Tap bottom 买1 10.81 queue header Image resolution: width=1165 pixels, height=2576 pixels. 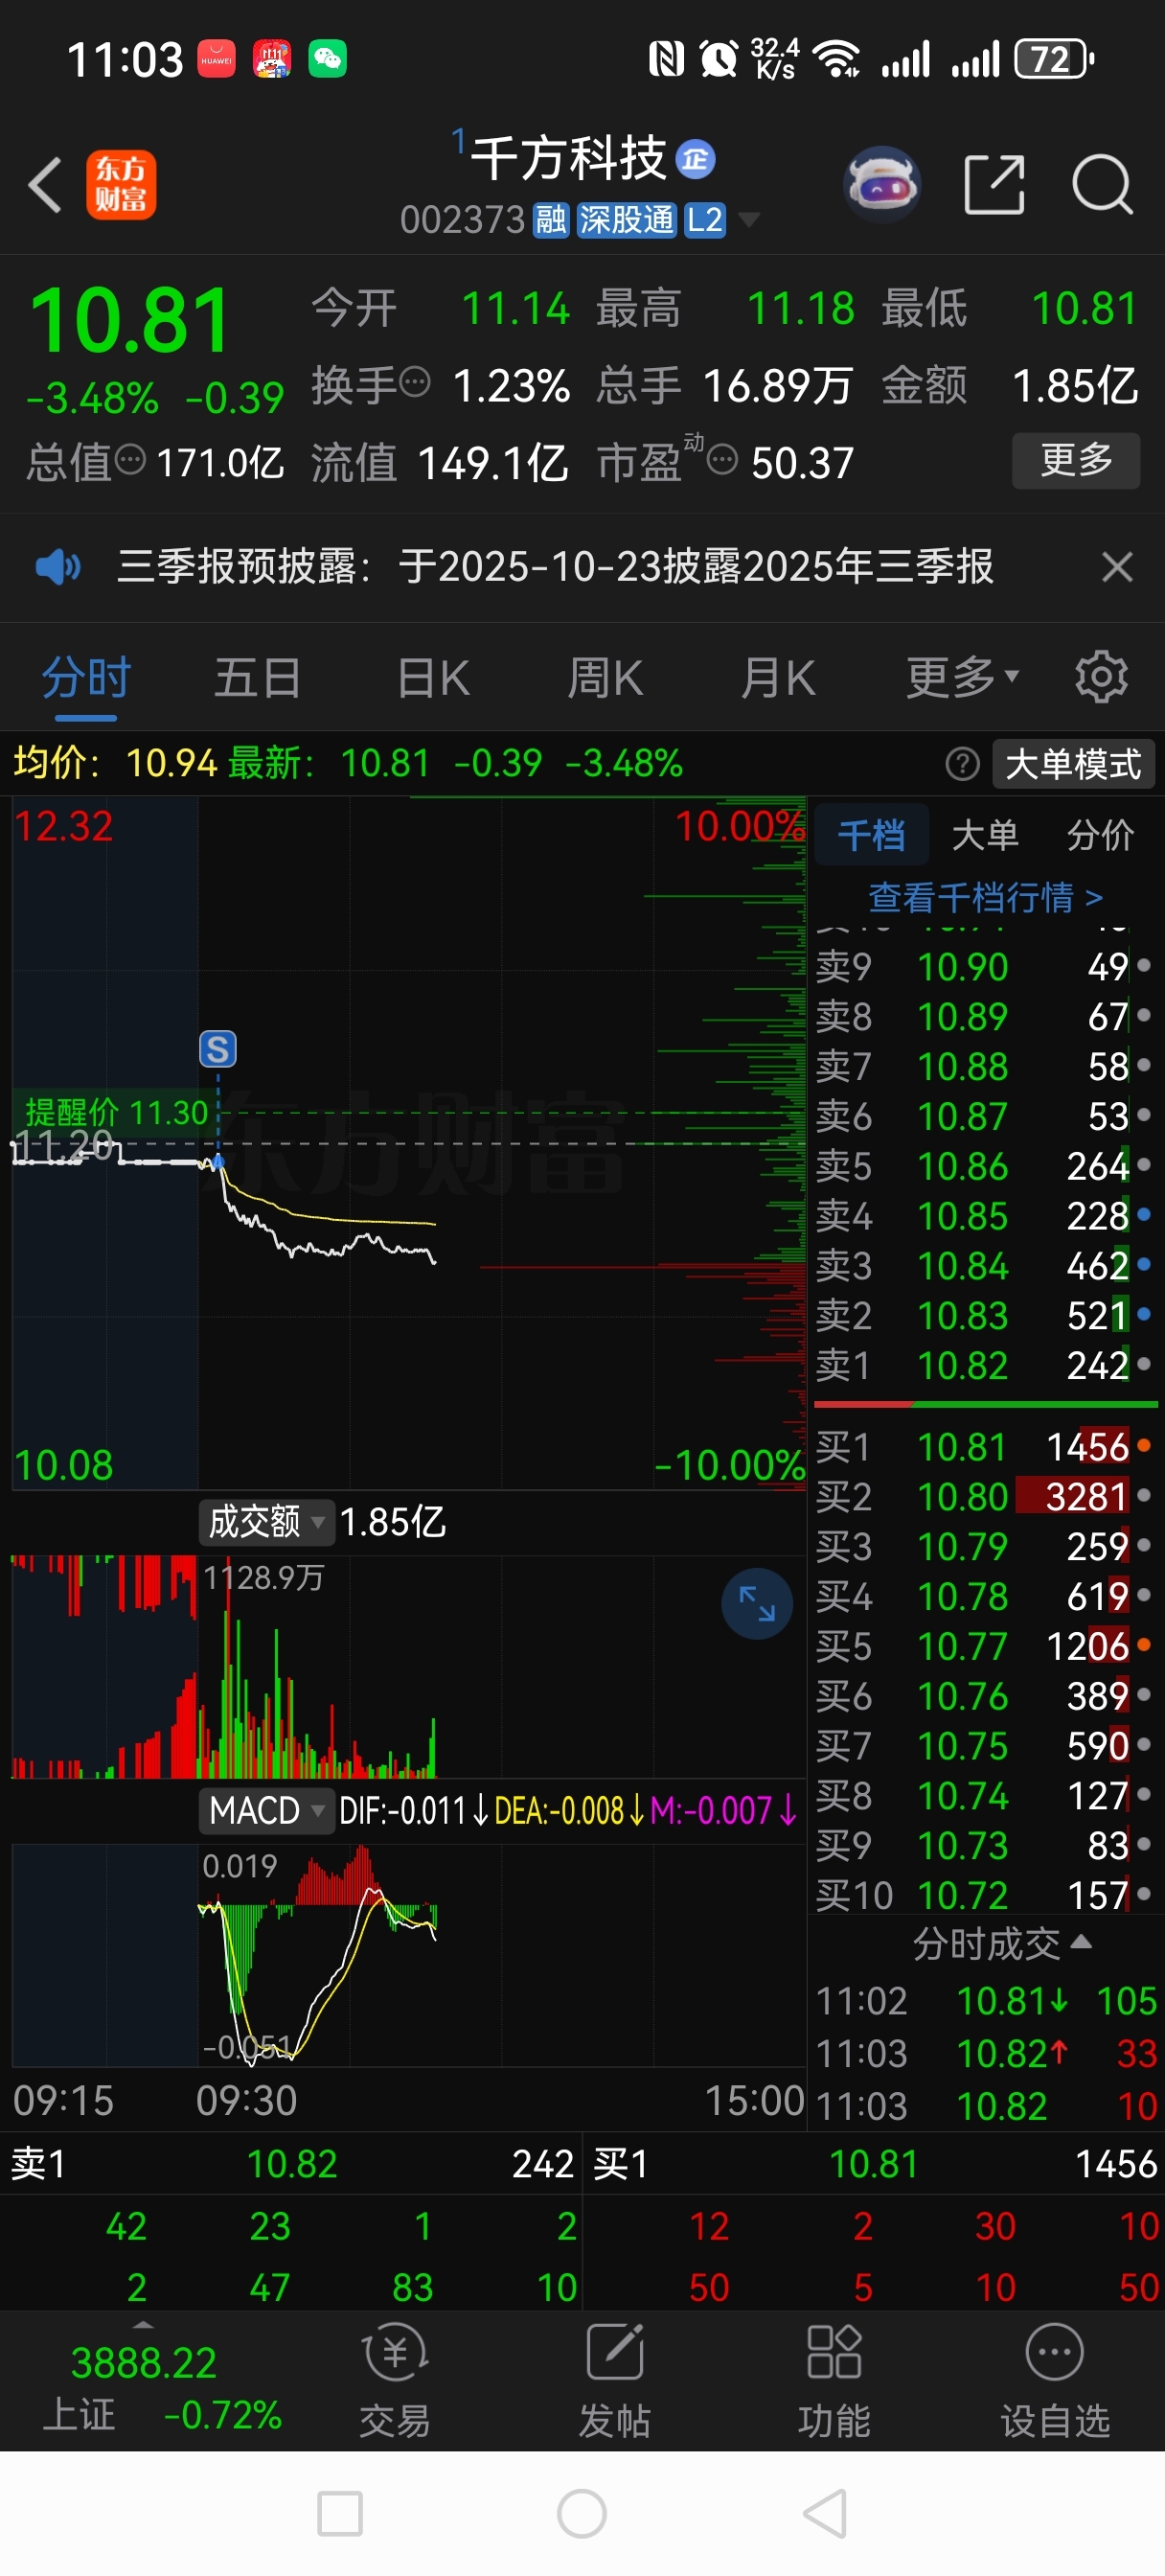pos(874,2164)
